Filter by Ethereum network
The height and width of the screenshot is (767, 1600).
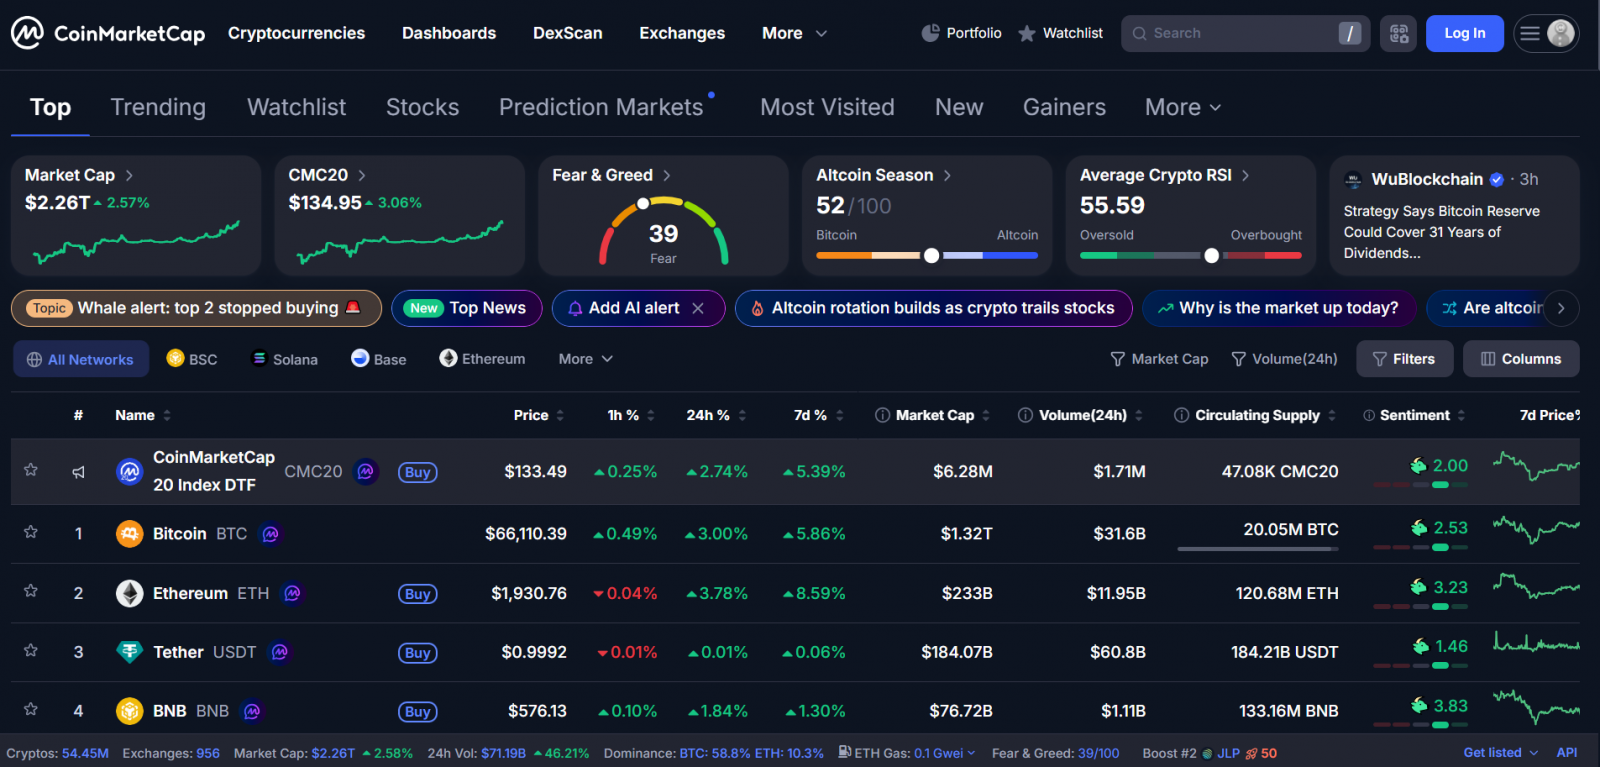[x=483, y=359]
